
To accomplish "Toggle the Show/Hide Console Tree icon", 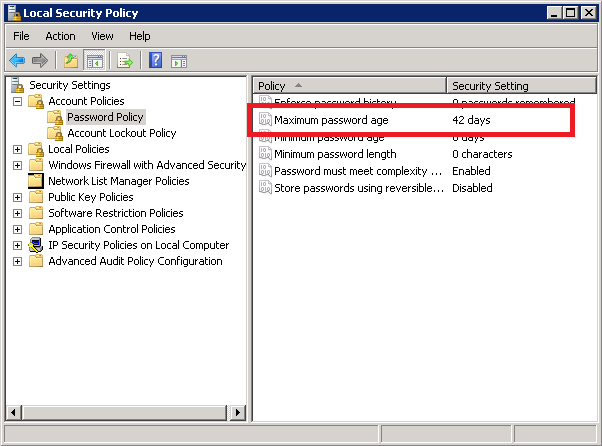I will [94, 61].
